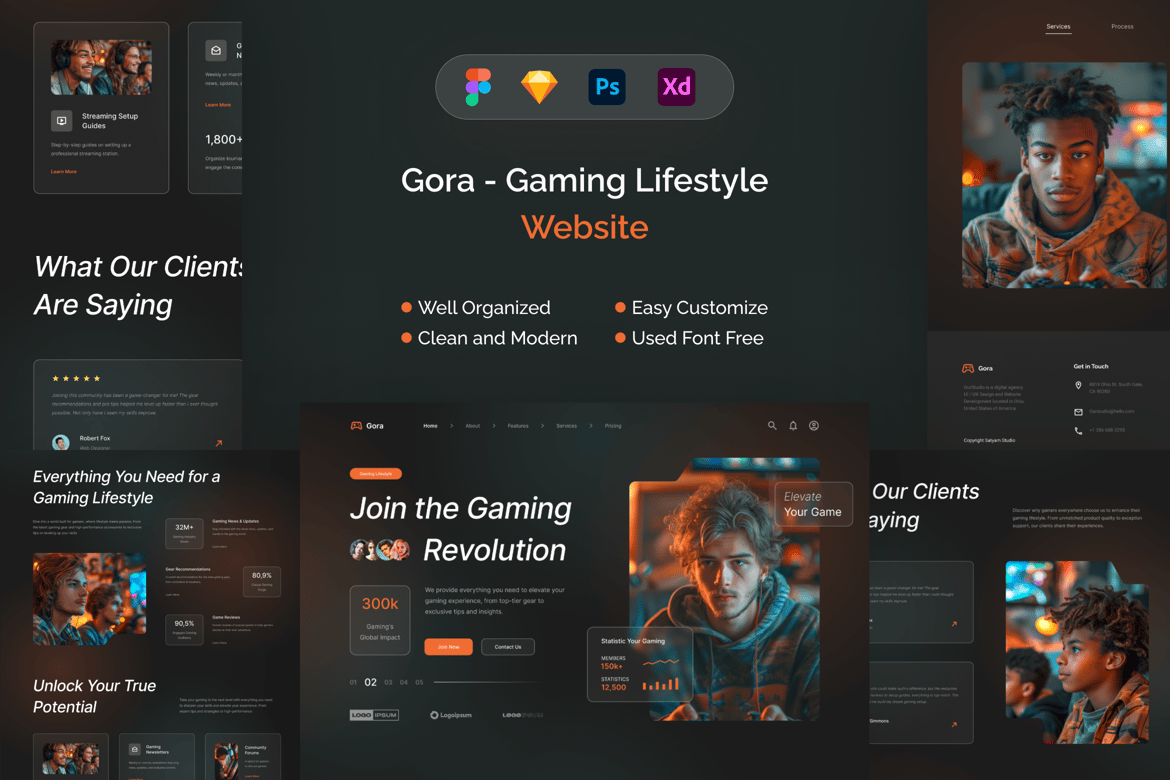Click the five-star rating row

(76, 378)
